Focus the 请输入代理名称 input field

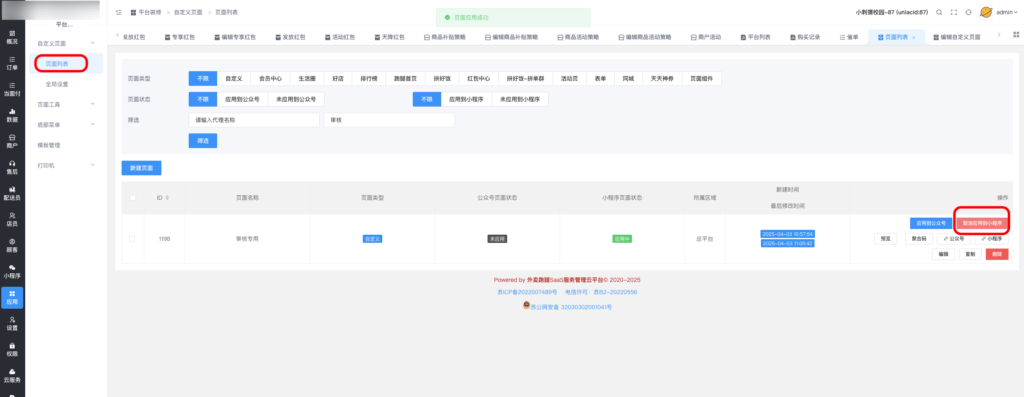tap(254, 120)
